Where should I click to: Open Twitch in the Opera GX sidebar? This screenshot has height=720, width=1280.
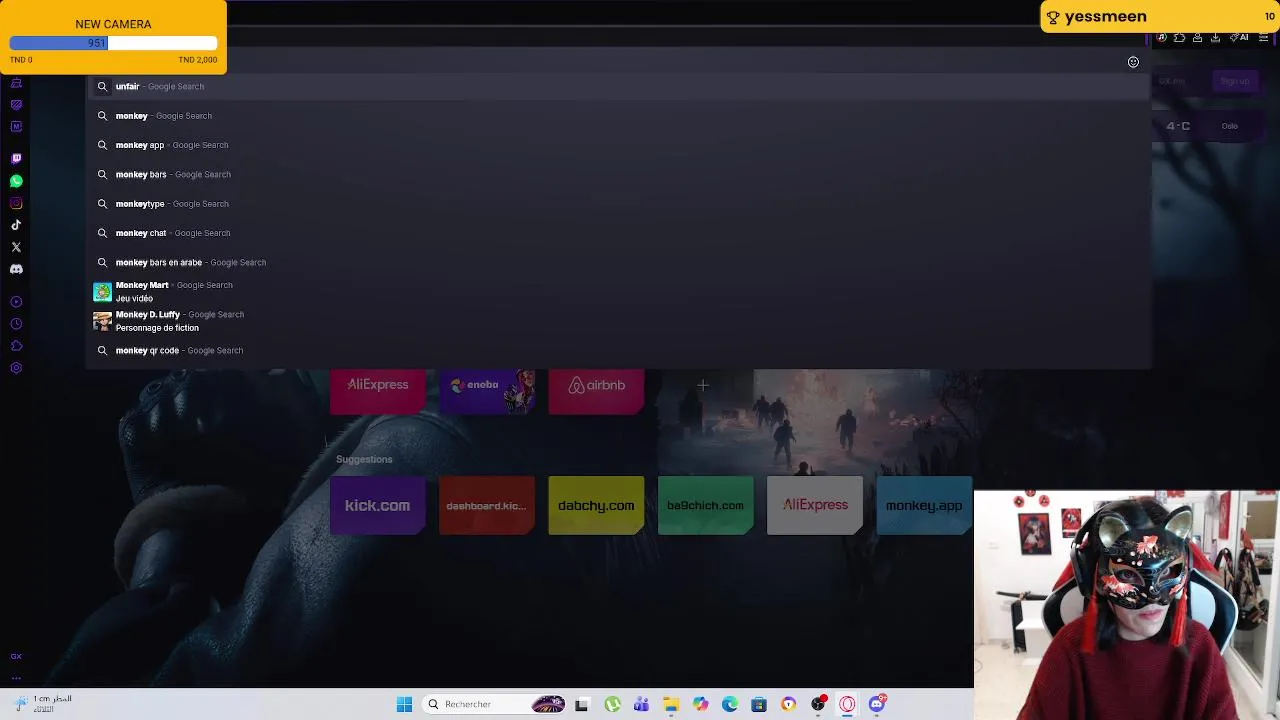pyautogui.click(x=16, y=158)
